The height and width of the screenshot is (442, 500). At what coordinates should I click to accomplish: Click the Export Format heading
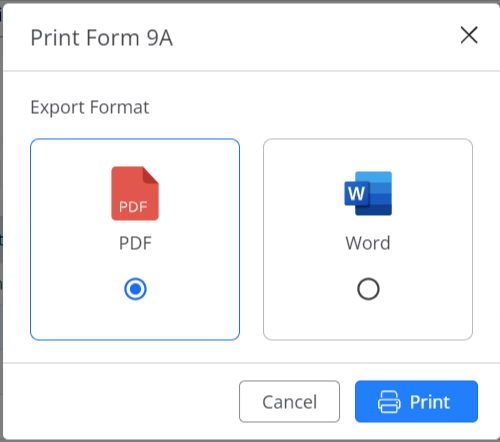click(x=90, y=108)
